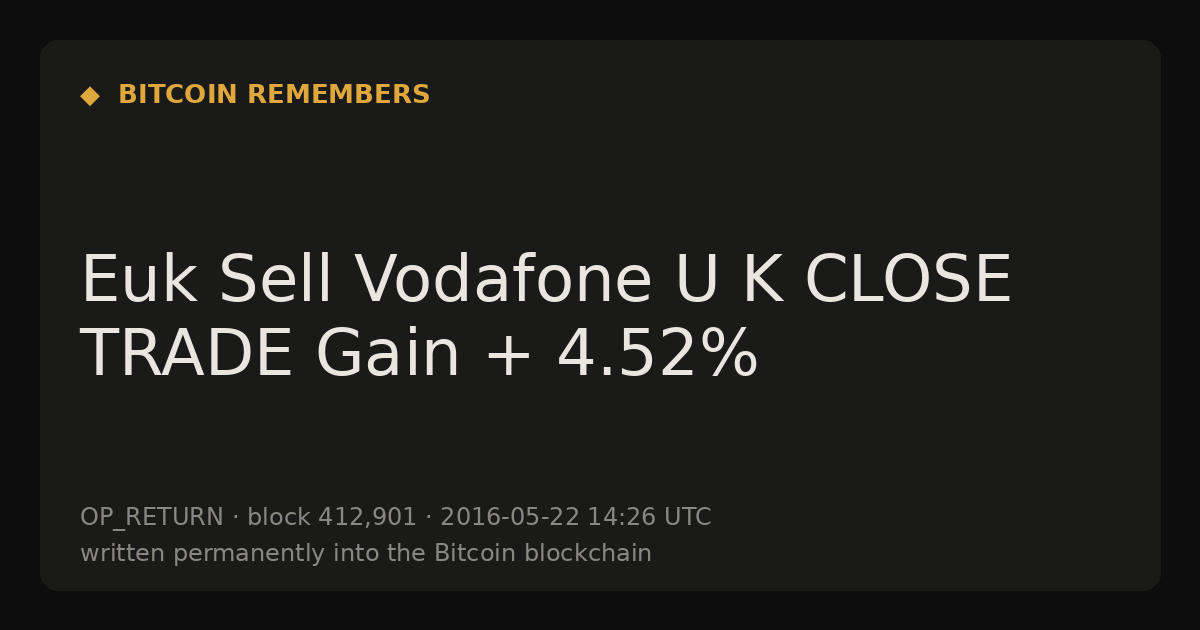Click the 2016-05-22 date

(509, 518)
